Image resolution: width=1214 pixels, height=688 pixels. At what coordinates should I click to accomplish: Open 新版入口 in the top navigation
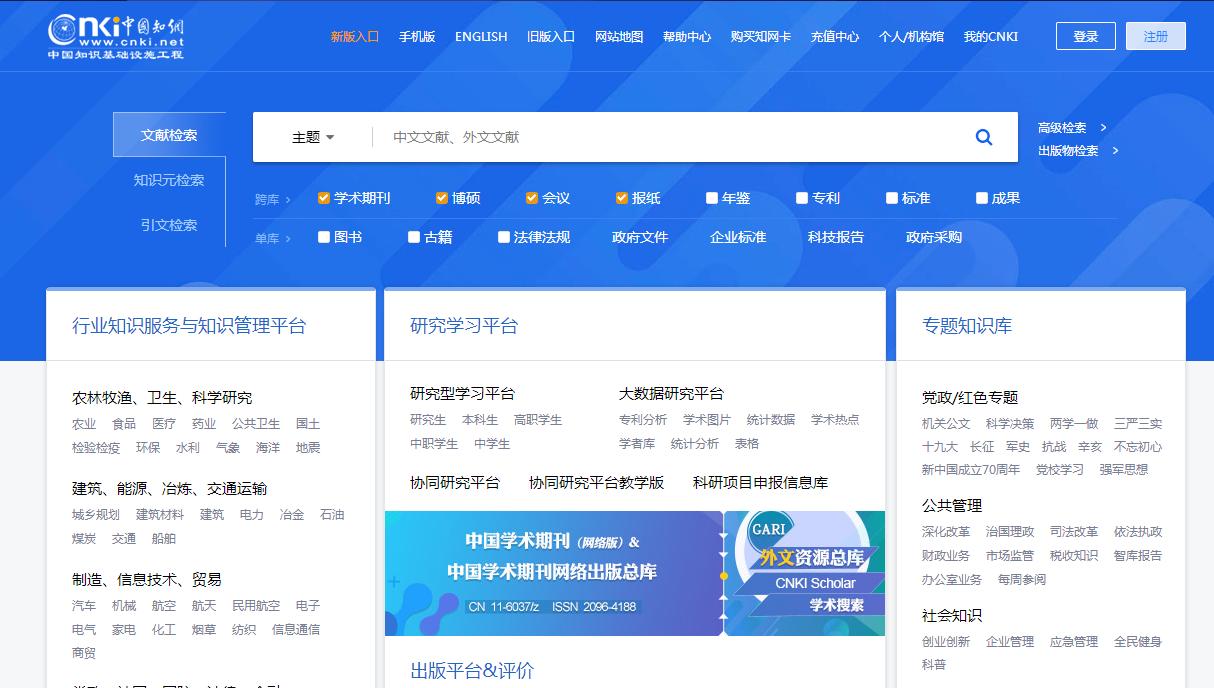point(355,36)
